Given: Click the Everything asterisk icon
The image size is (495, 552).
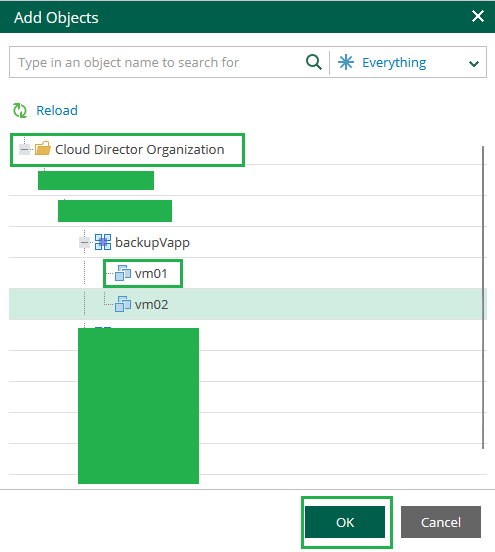Looking at the screenshot, I should click(x=346, y=62).
